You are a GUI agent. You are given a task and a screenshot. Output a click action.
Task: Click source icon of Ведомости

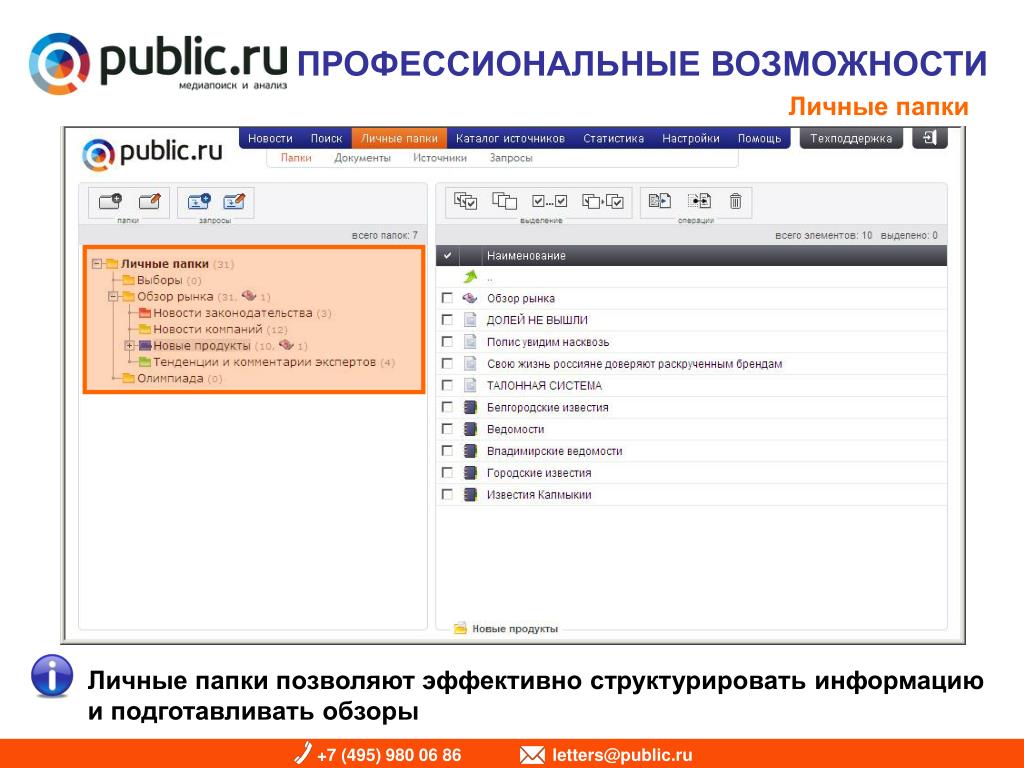(x=470, y=429)
